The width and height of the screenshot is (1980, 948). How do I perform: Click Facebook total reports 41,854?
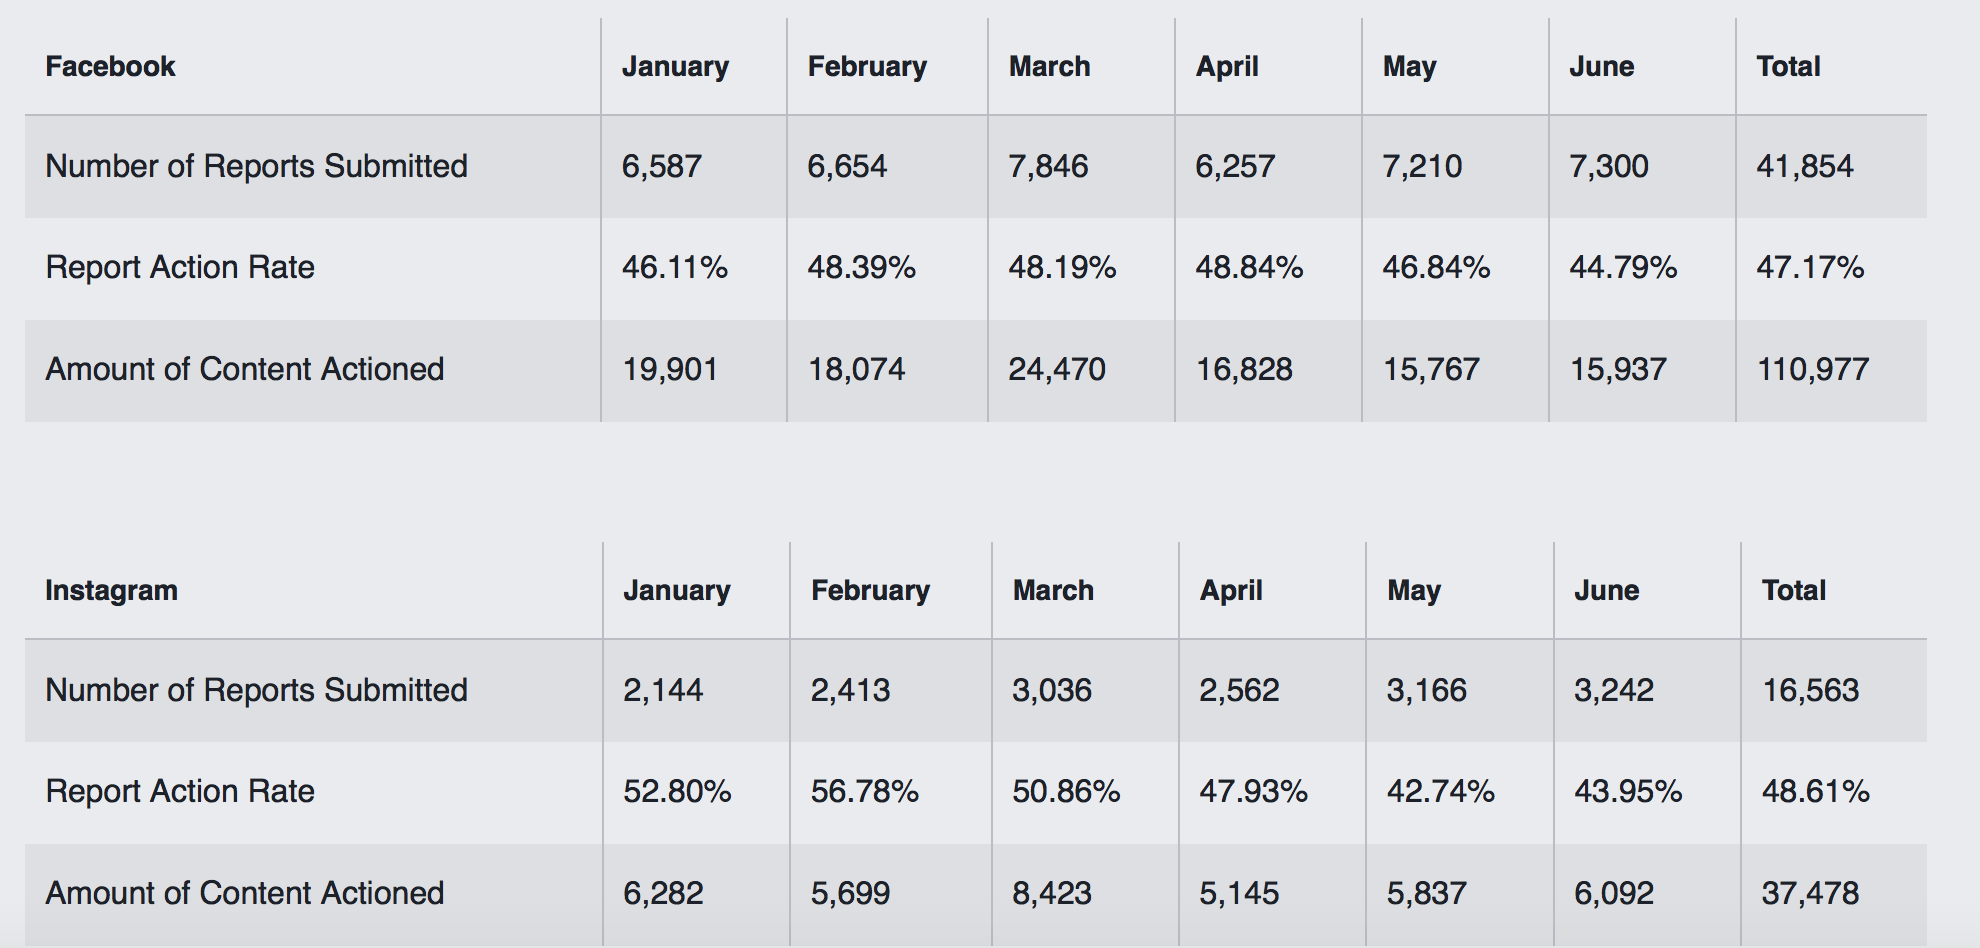tap(1805, 166)
